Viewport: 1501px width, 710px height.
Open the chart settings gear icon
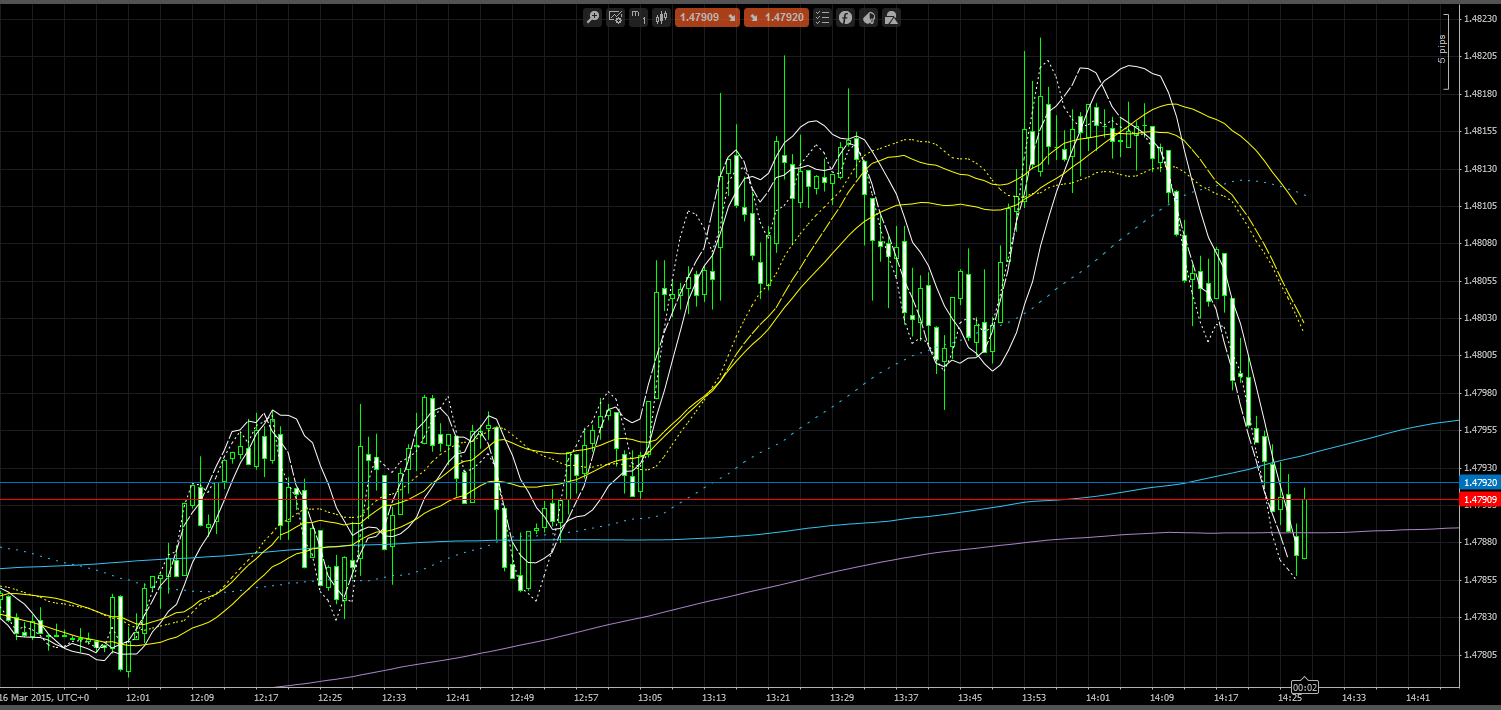pyautogui.click(x=615, y=17)
